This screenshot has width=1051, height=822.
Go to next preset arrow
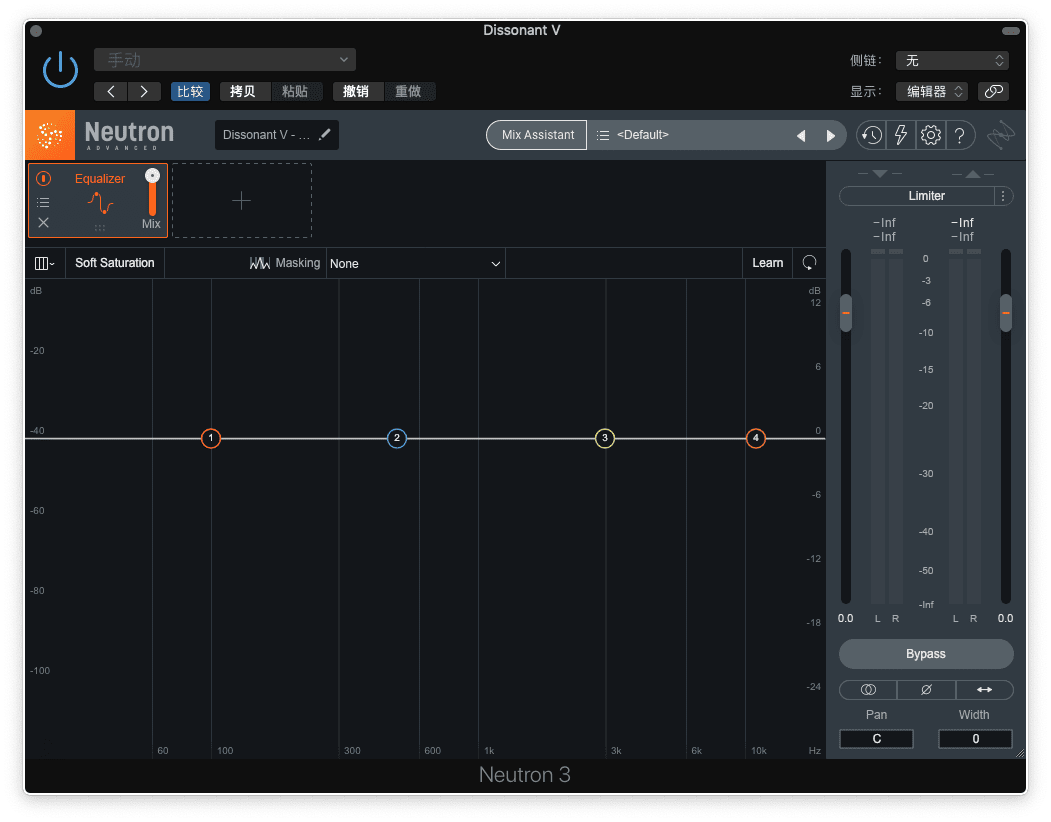tap(143, 91)
